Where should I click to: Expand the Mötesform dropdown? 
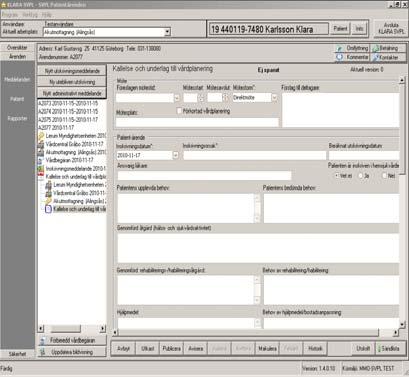274,98
